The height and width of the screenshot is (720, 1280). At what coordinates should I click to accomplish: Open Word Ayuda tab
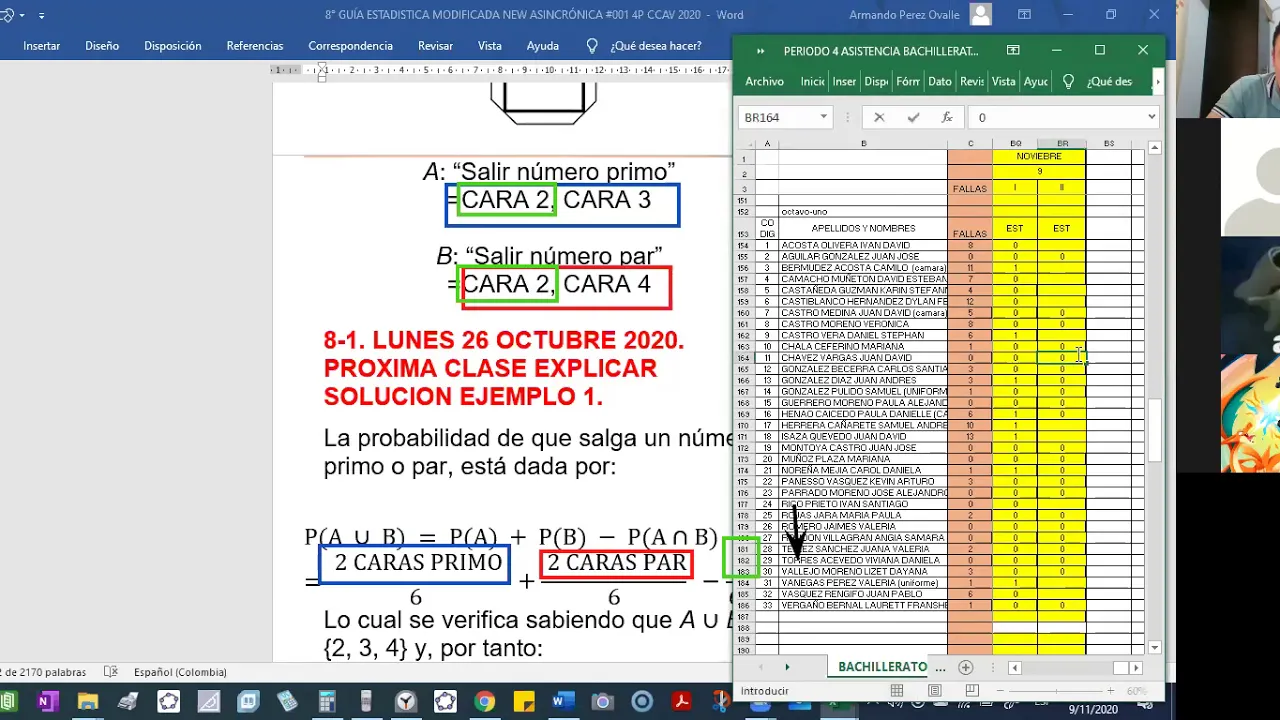(x=543, y=46)
